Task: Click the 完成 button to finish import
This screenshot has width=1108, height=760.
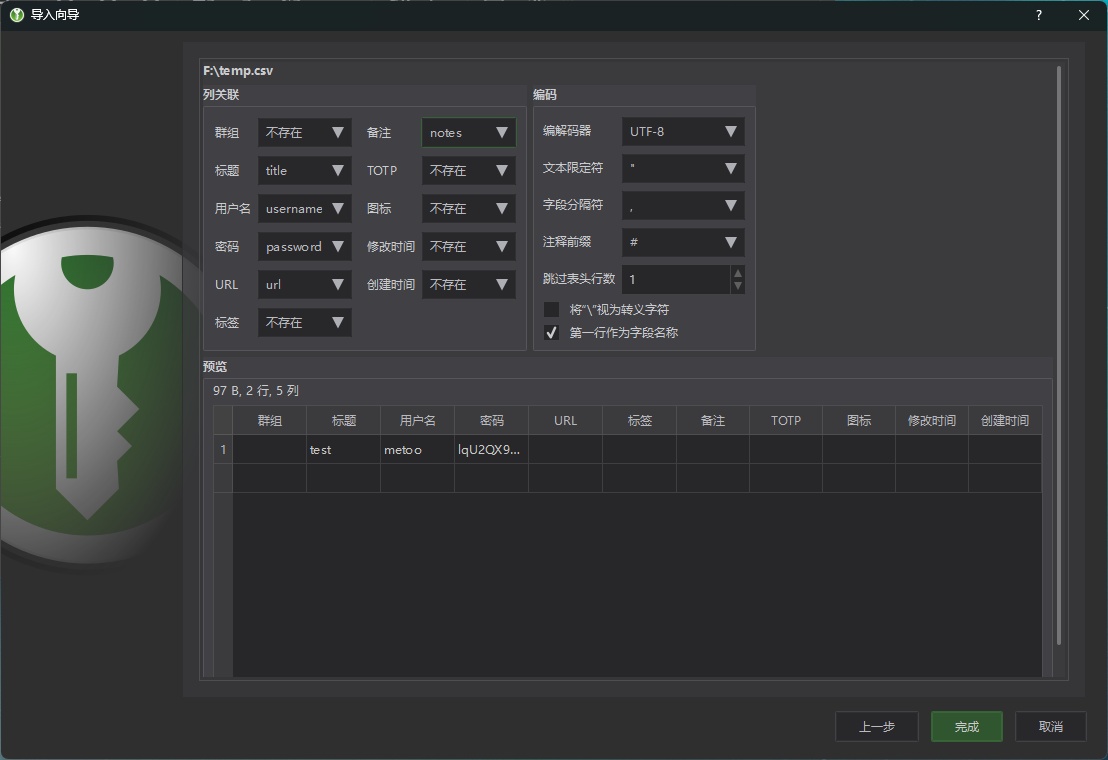Action: 966,727
